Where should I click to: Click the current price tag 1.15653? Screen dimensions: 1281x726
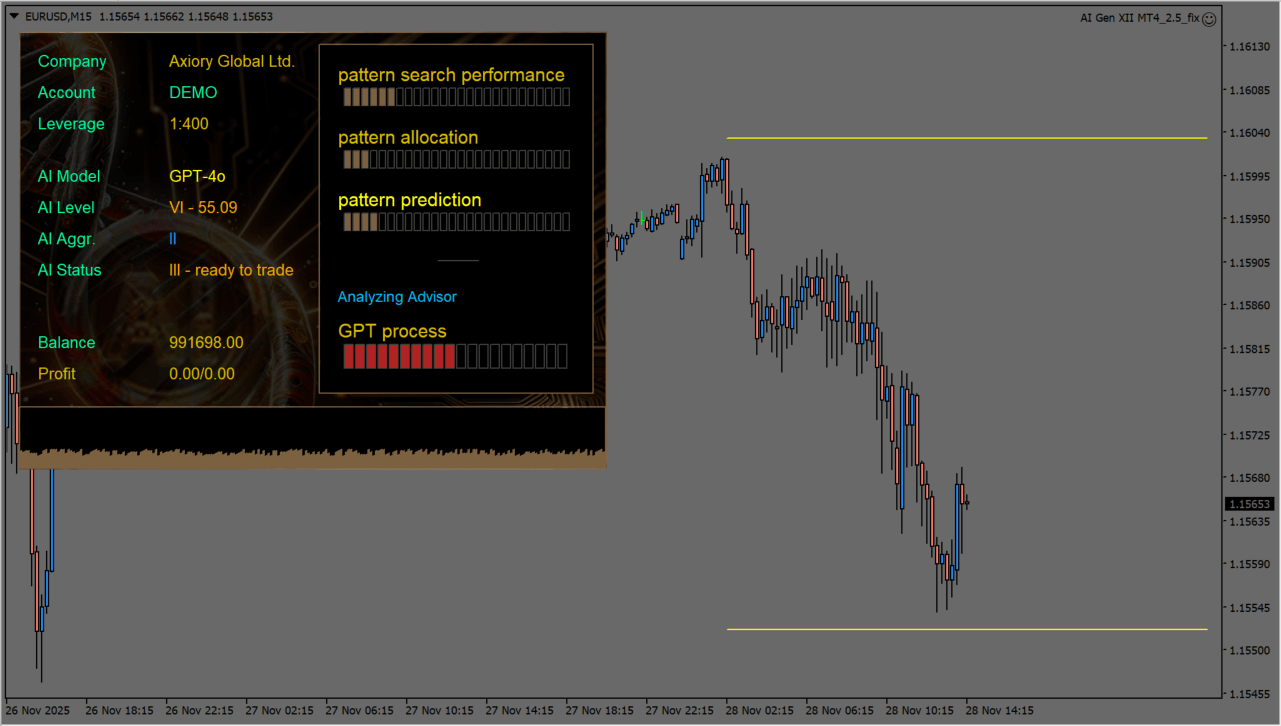tap(1250, 504)
